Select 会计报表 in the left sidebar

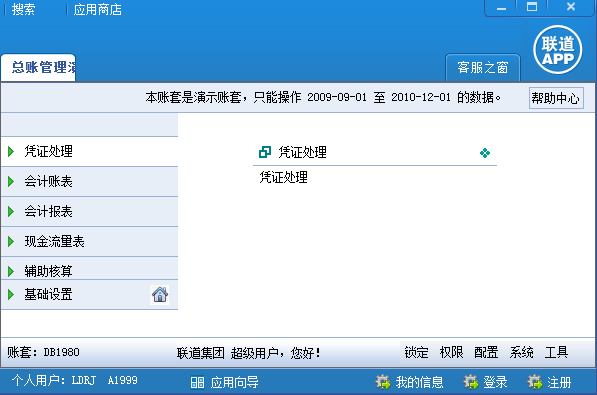[89, 212]
